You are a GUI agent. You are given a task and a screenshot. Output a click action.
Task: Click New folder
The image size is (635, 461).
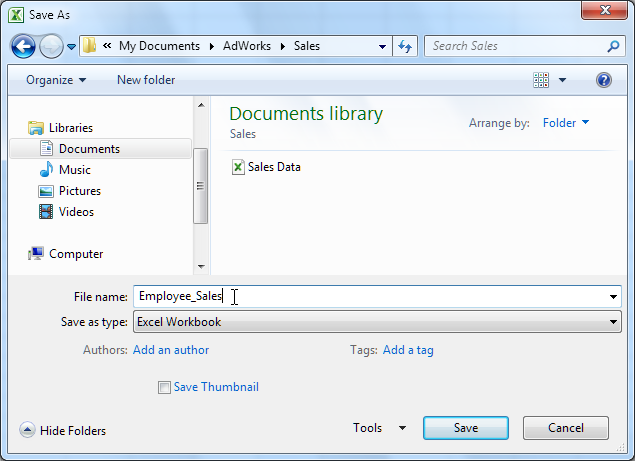[x=146, y=80]
